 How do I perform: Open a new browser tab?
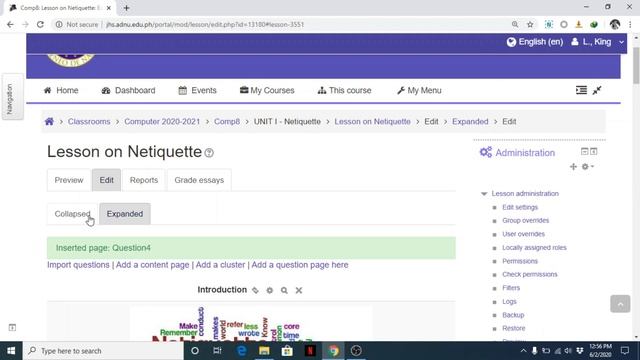tap(126, 8)
